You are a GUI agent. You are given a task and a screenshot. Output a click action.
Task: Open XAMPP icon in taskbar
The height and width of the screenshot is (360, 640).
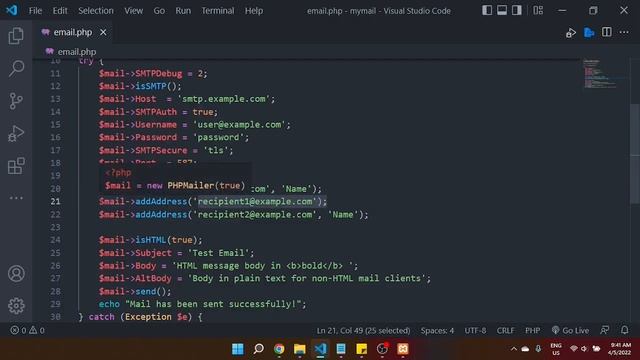pos(403,349)
